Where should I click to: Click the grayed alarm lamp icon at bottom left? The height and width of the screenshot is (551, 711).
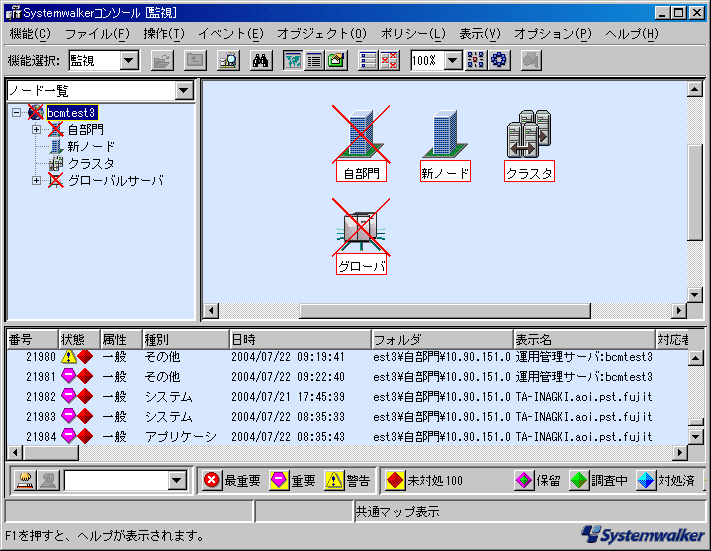(x=48, y=480)
